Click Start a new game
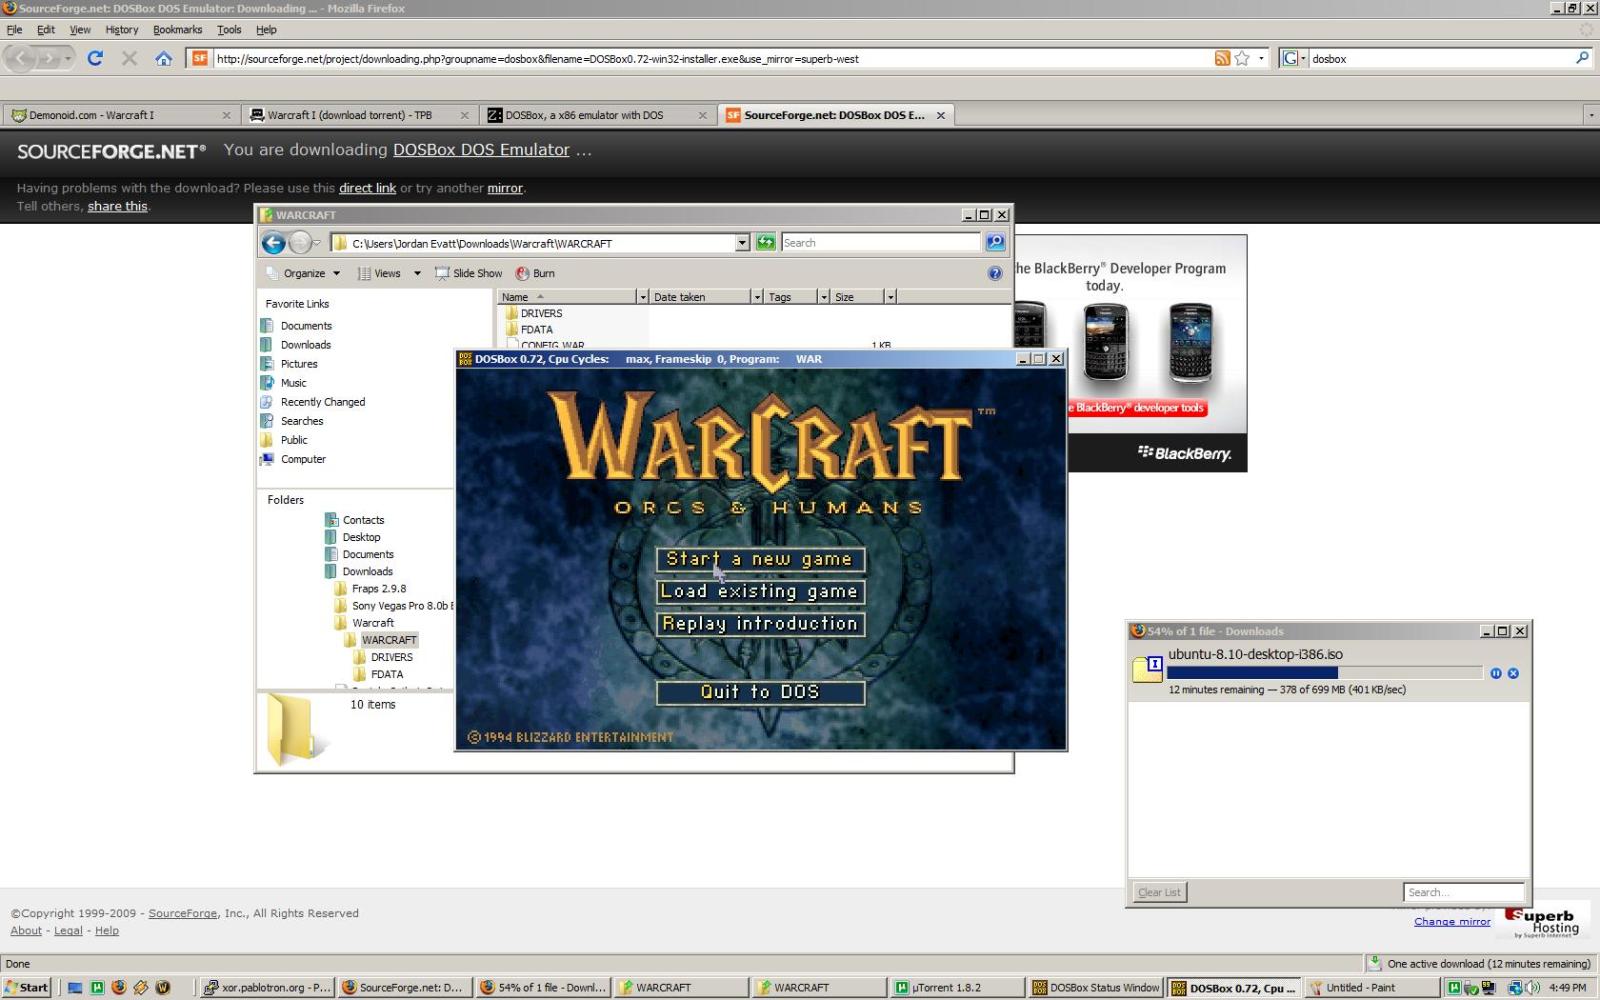This screenshot has width=1600, height=1000. point(759,559)
